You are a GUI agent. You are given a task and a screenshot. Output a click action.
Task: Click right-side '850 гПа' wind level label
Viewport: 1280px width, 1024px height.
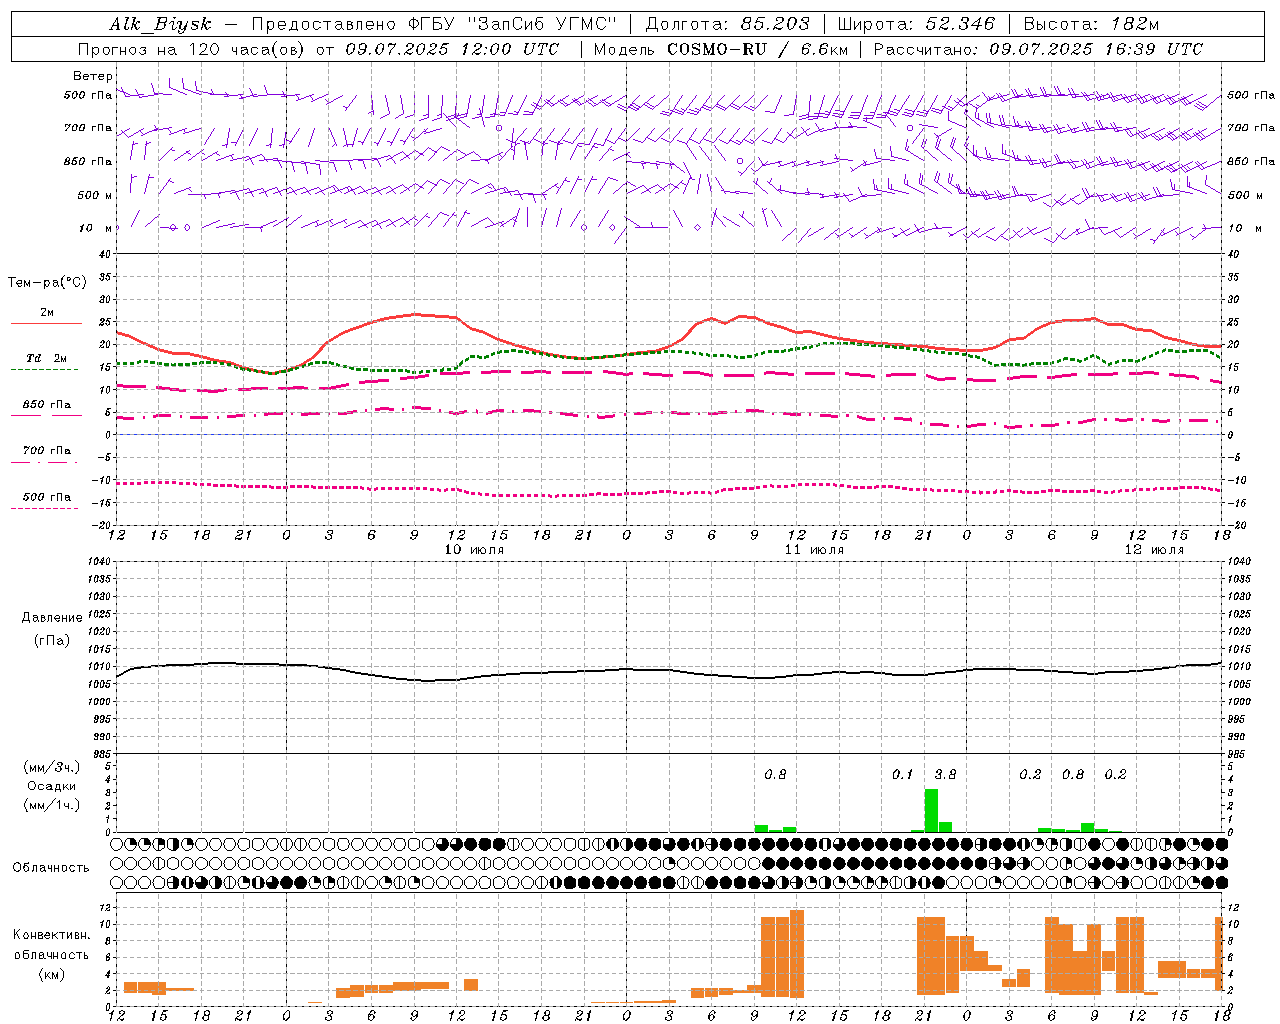click(1251, 161)
